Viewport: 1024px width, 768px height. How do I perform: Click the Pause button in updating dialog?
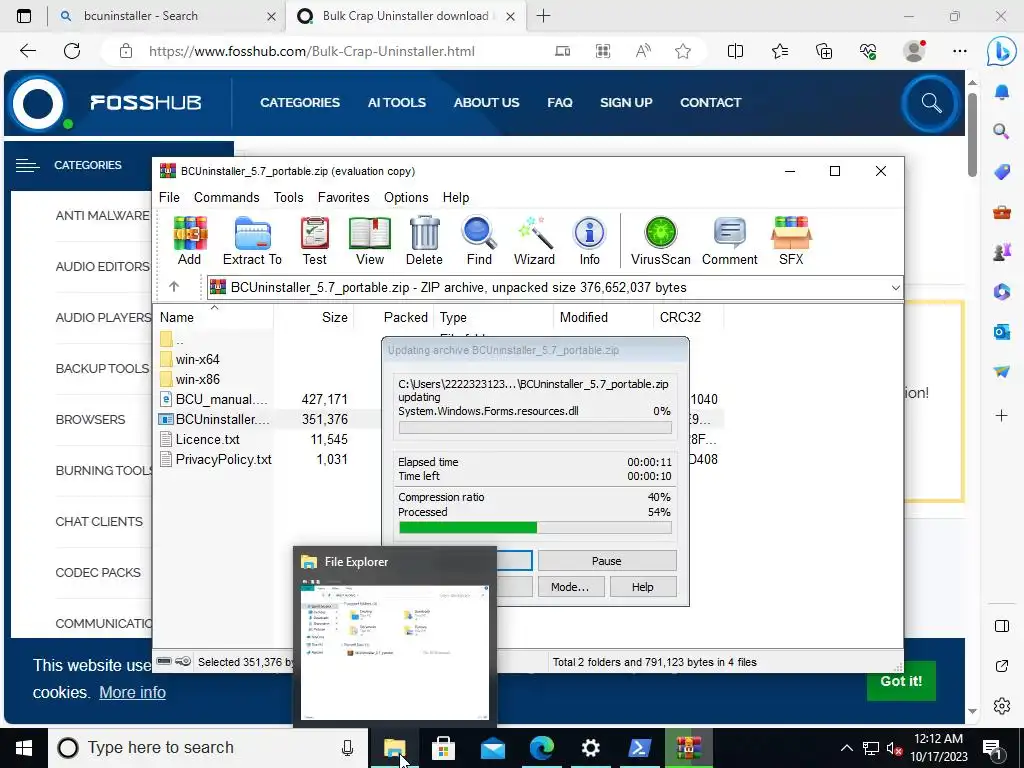[607, 561]
